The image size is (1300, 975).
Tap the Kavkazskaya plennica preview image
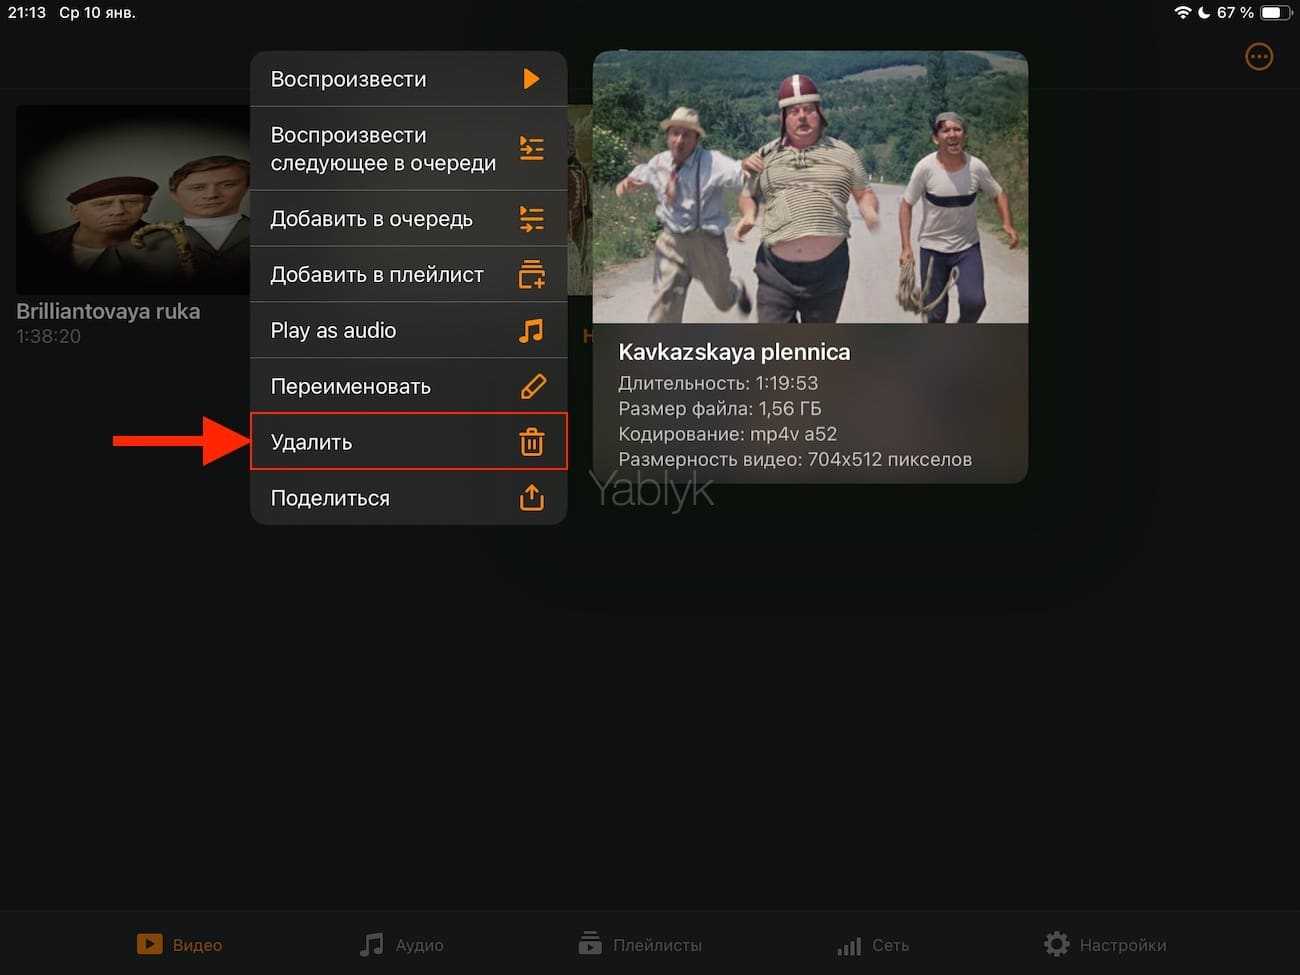pyautogui.click(x=810, y=187)
